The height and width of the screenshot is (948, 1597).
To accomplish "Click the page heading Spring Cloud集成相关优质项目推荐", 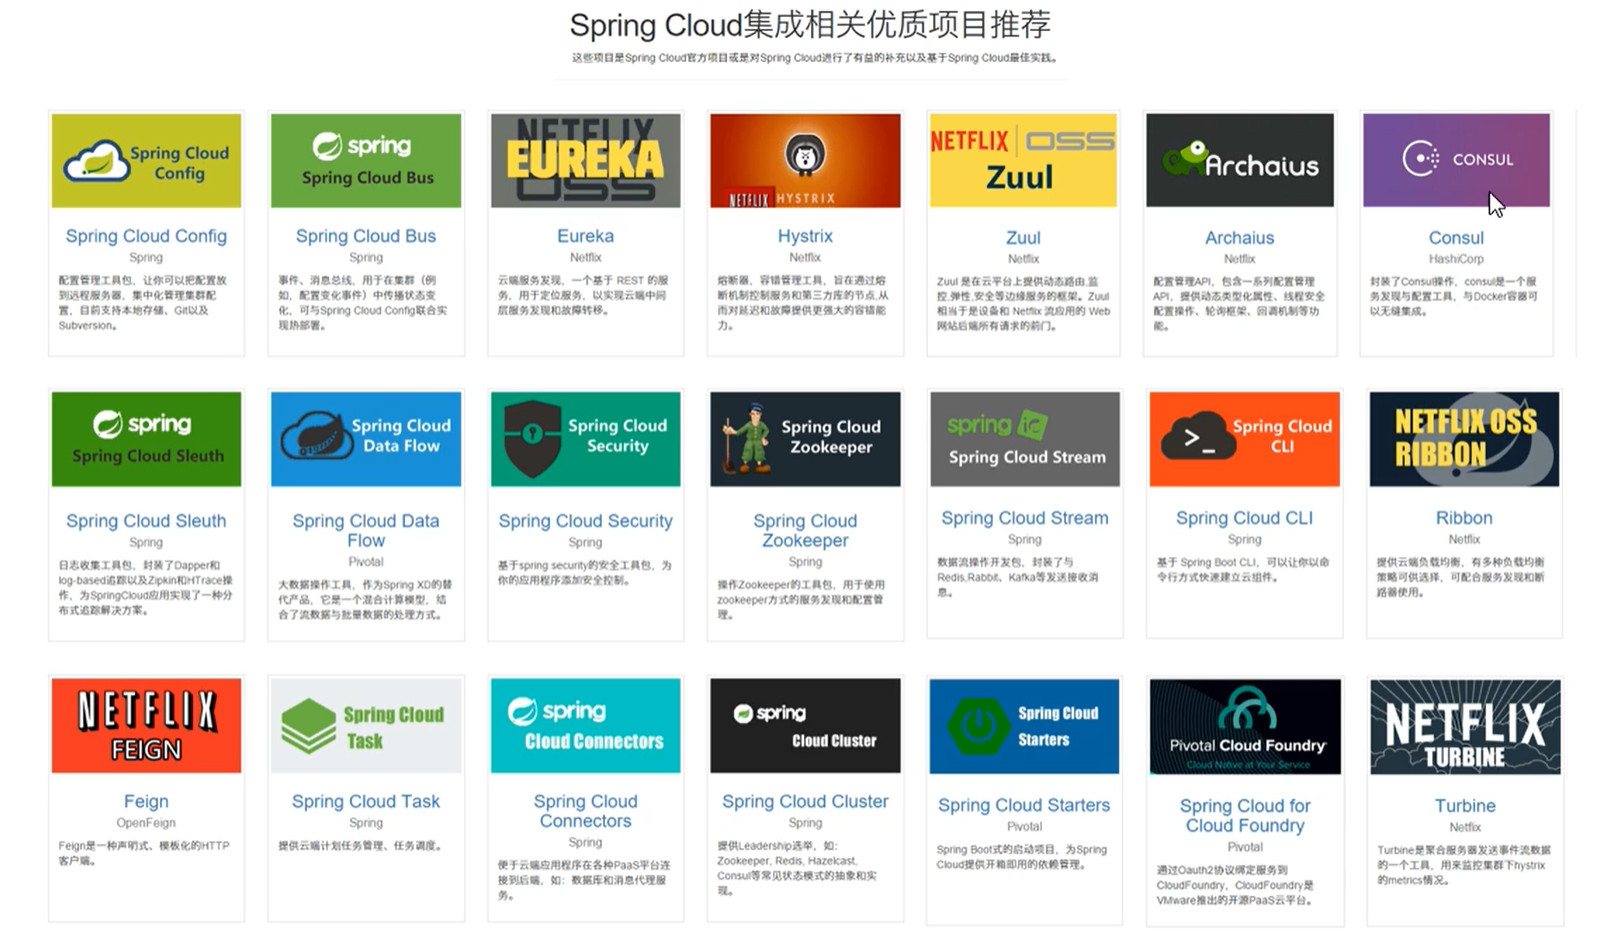I will pos(810,25).
